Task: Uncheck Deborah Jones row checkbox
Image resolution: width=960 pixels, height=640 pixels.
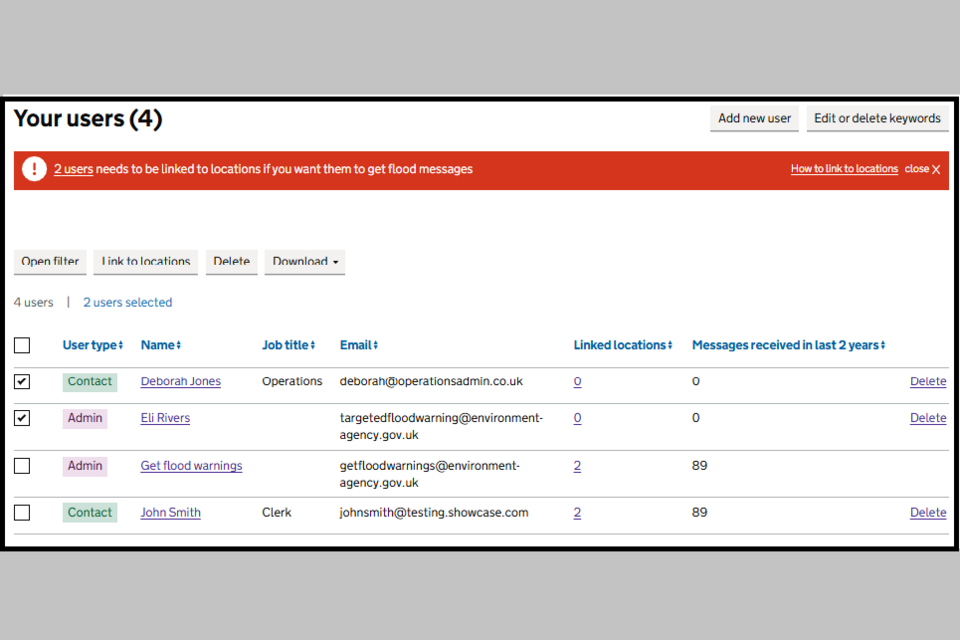Action: 22,382
